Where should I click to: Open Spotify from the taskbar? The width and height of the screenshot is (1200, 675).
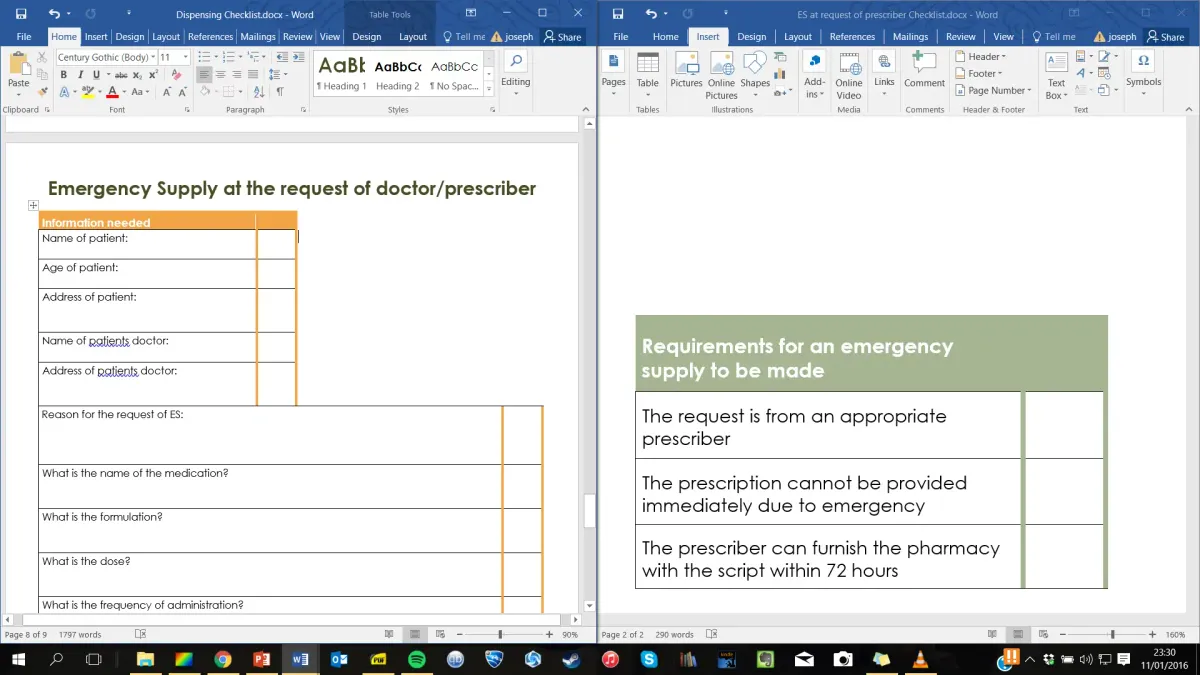pos(417,660)
